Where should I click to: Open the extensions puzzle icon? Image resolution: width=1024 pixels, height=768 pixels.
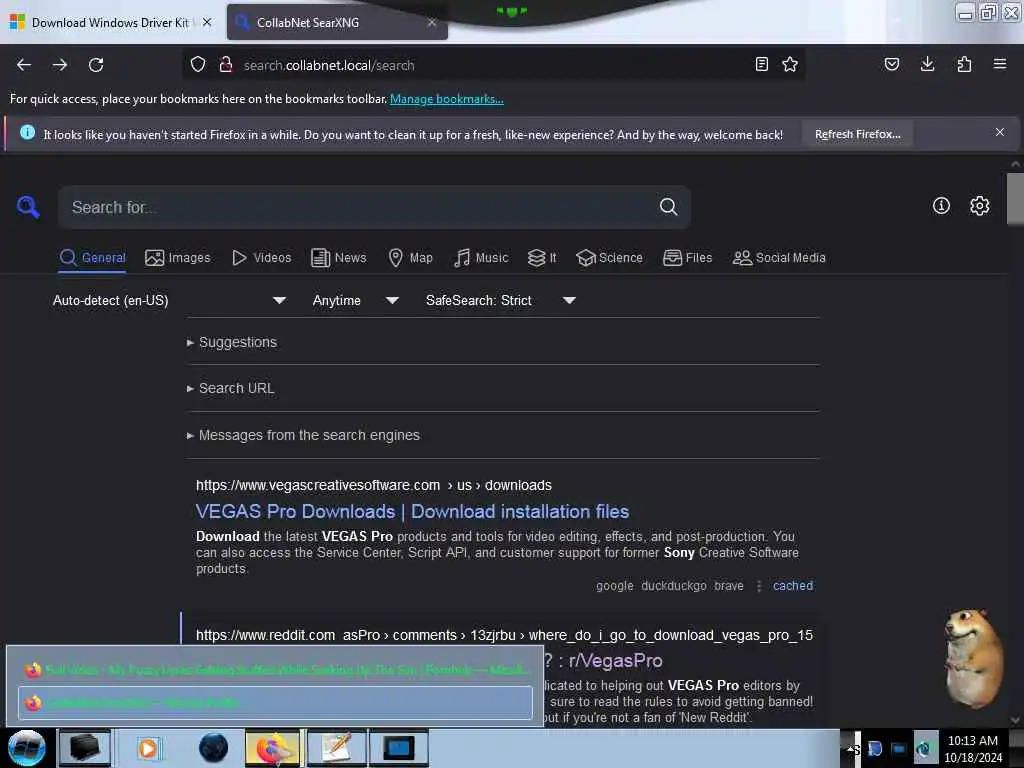[964, 64]
